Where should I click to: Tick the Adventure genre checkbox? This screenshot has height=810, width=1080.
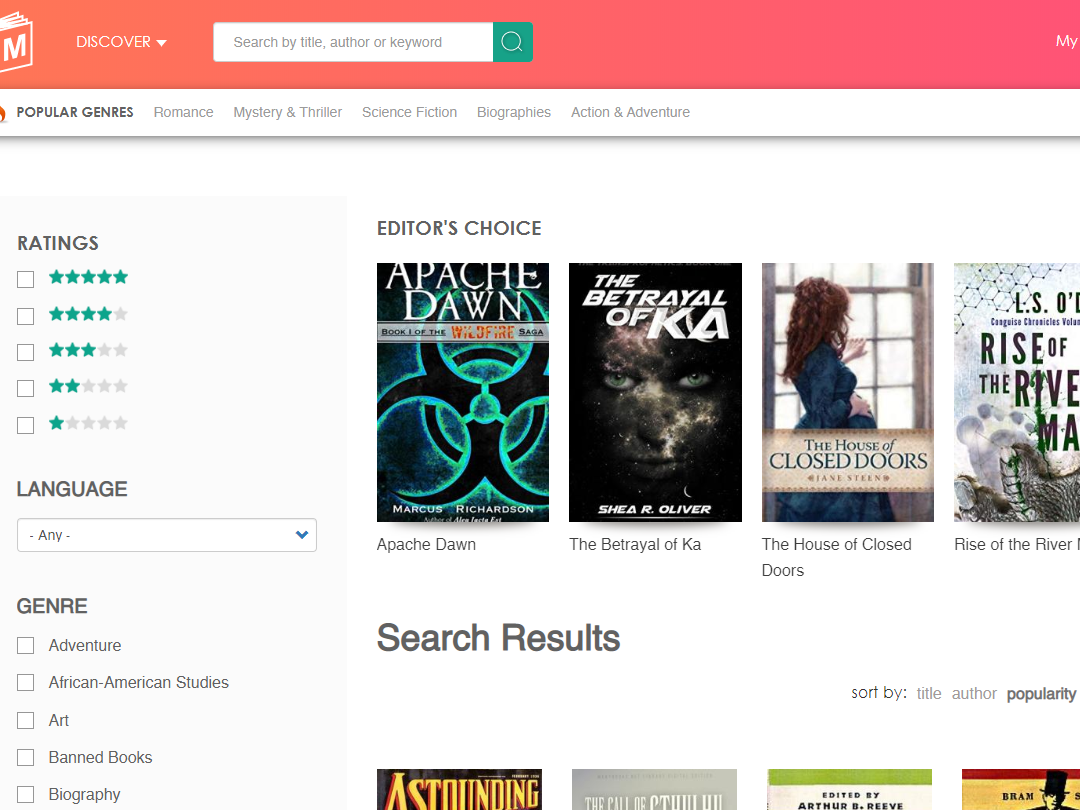tap(26, 647)
